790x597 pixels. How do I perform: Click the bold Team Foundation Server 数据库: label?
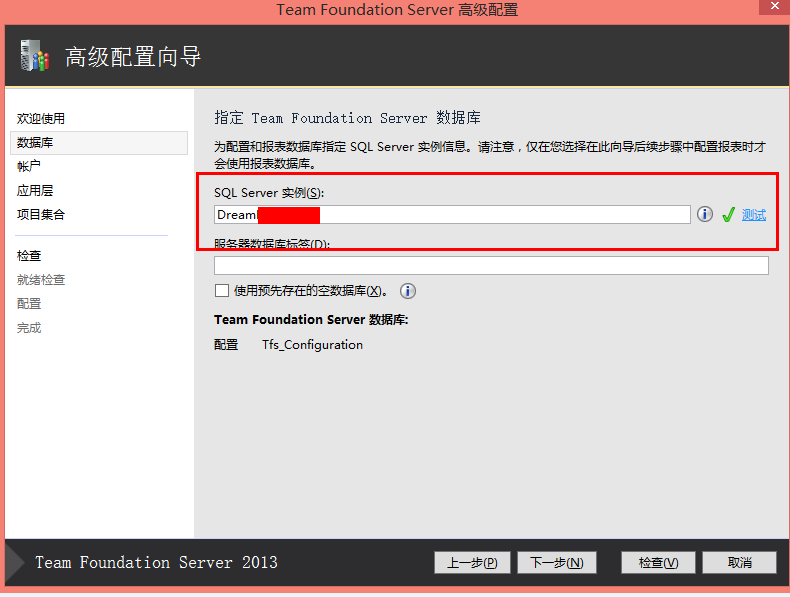[311, 320]
